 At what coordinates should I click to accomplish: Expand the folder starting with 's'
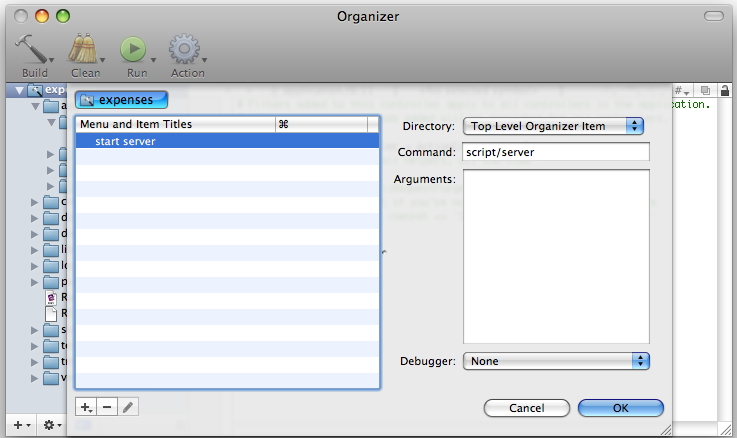click(x=34, y=330)
